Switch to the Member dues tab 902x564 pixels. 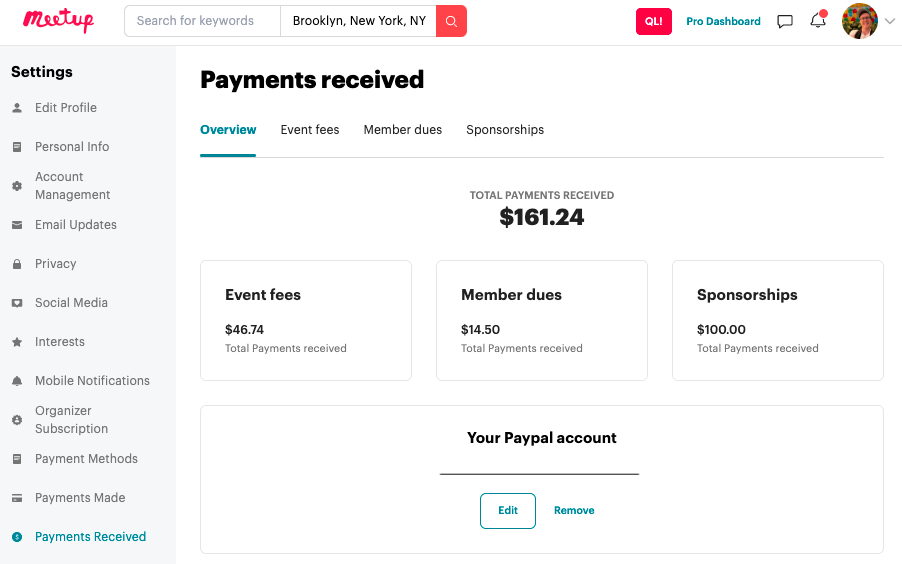[403, 130]
